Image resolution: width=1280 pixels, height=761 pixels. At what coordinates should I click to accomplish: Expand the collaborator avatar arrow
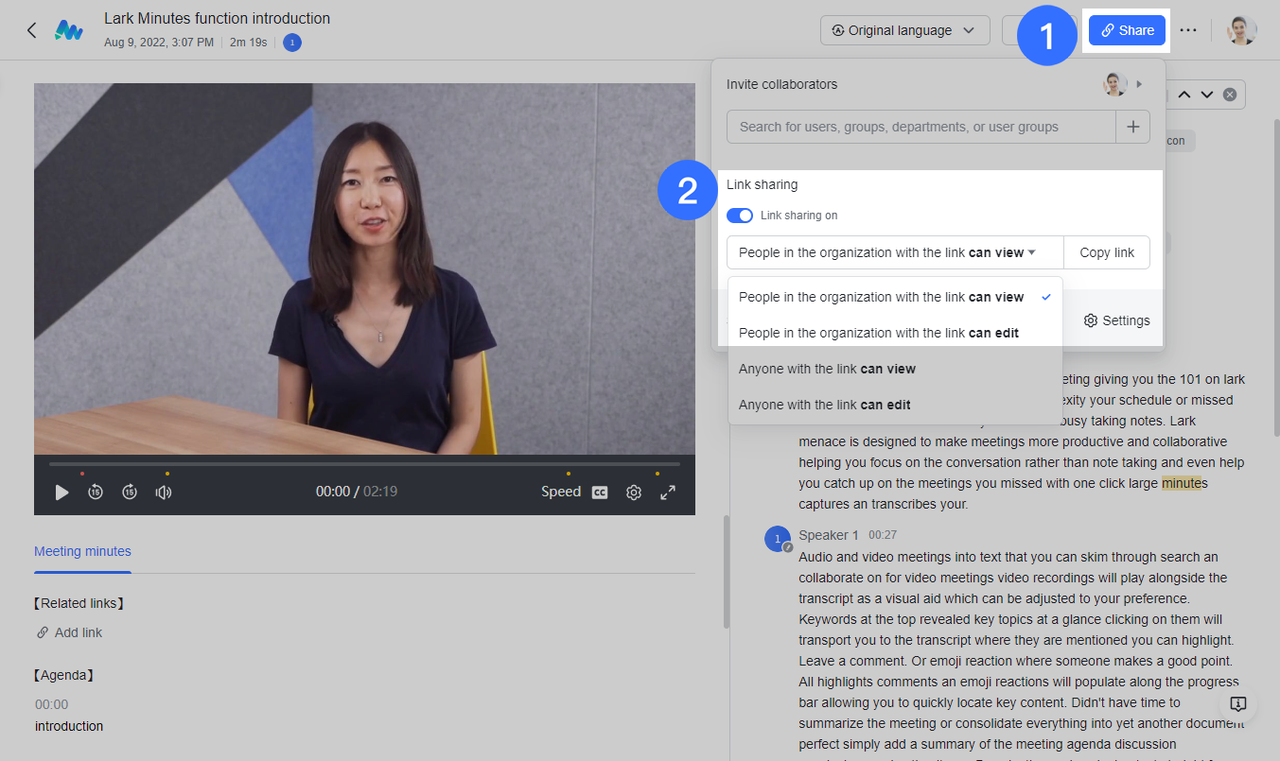pyautogui.click(x=1139, y=84)
